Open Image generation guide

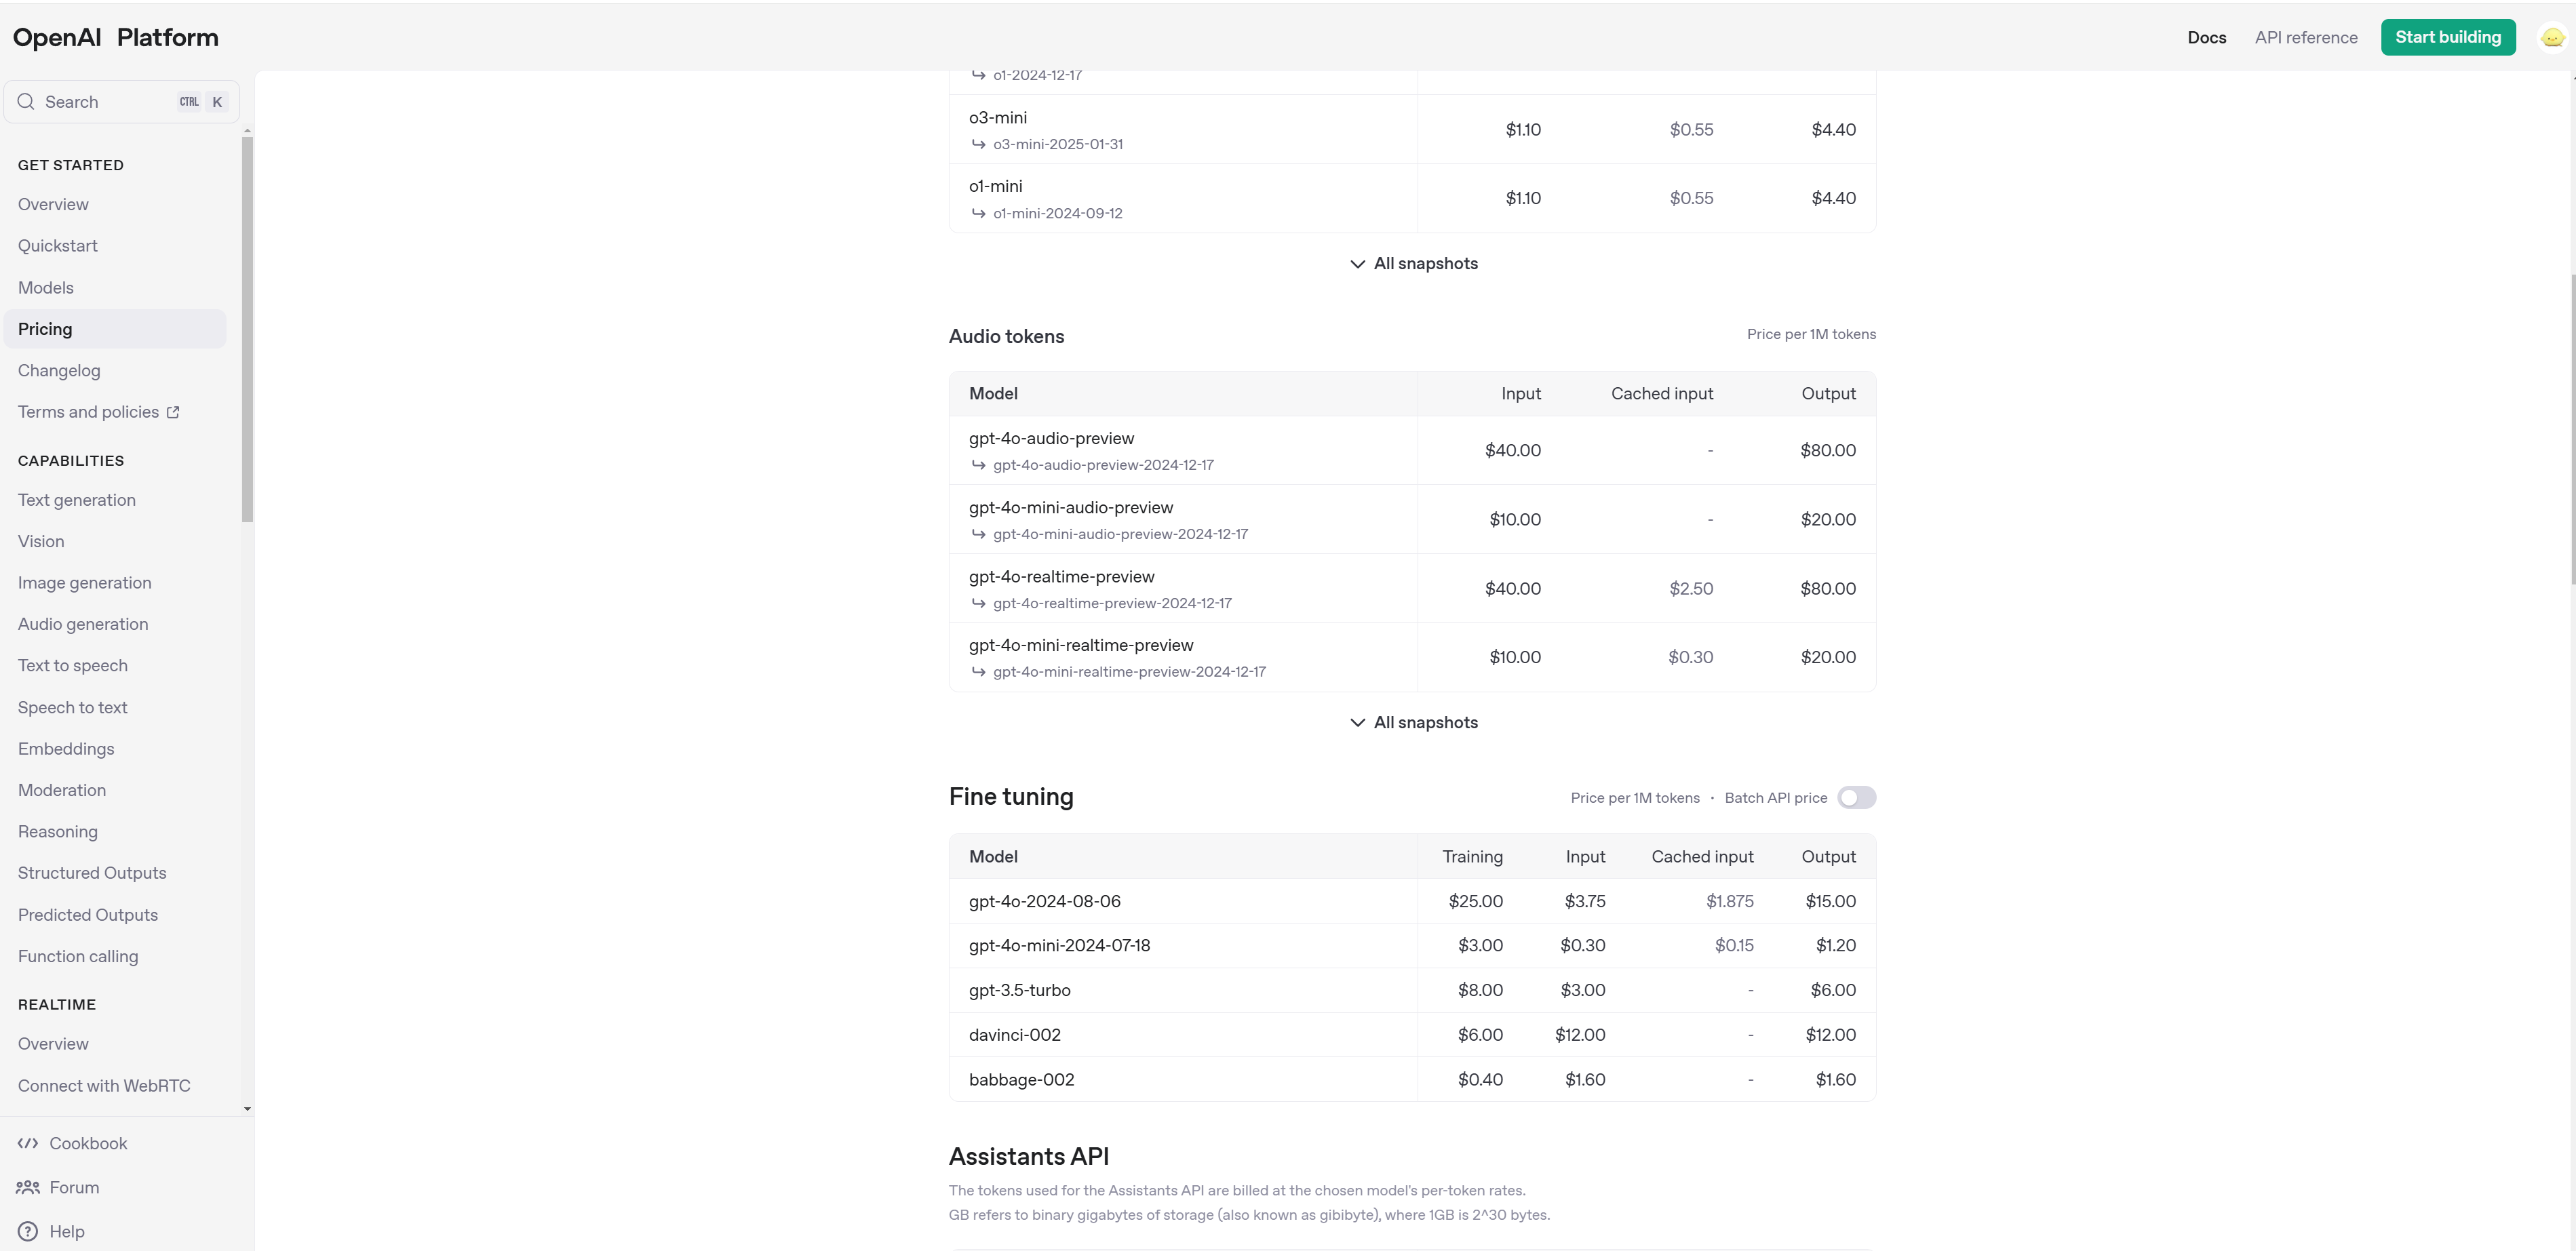pyautogui.click(x=85, y=583)
